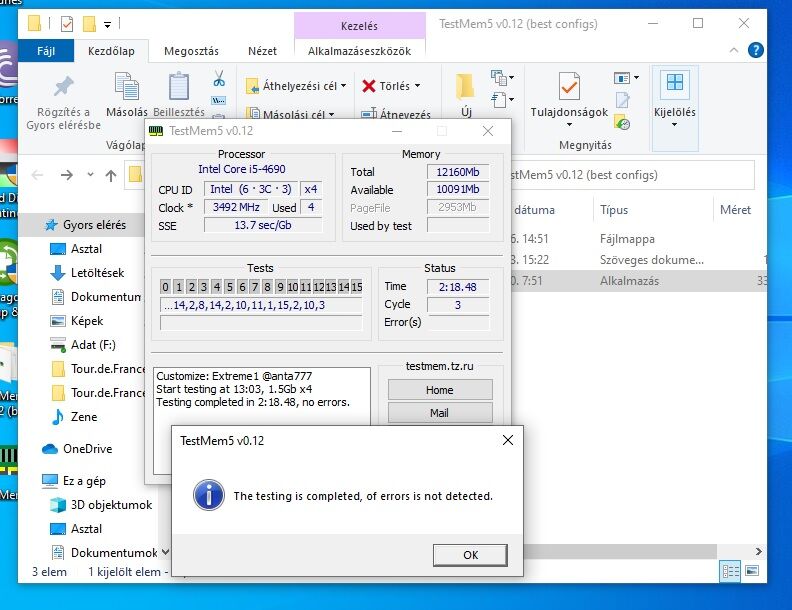The height and width of the screenshot is (610, 792).
Task: Open Képek in the sidebar
Action: click(87, 321)
